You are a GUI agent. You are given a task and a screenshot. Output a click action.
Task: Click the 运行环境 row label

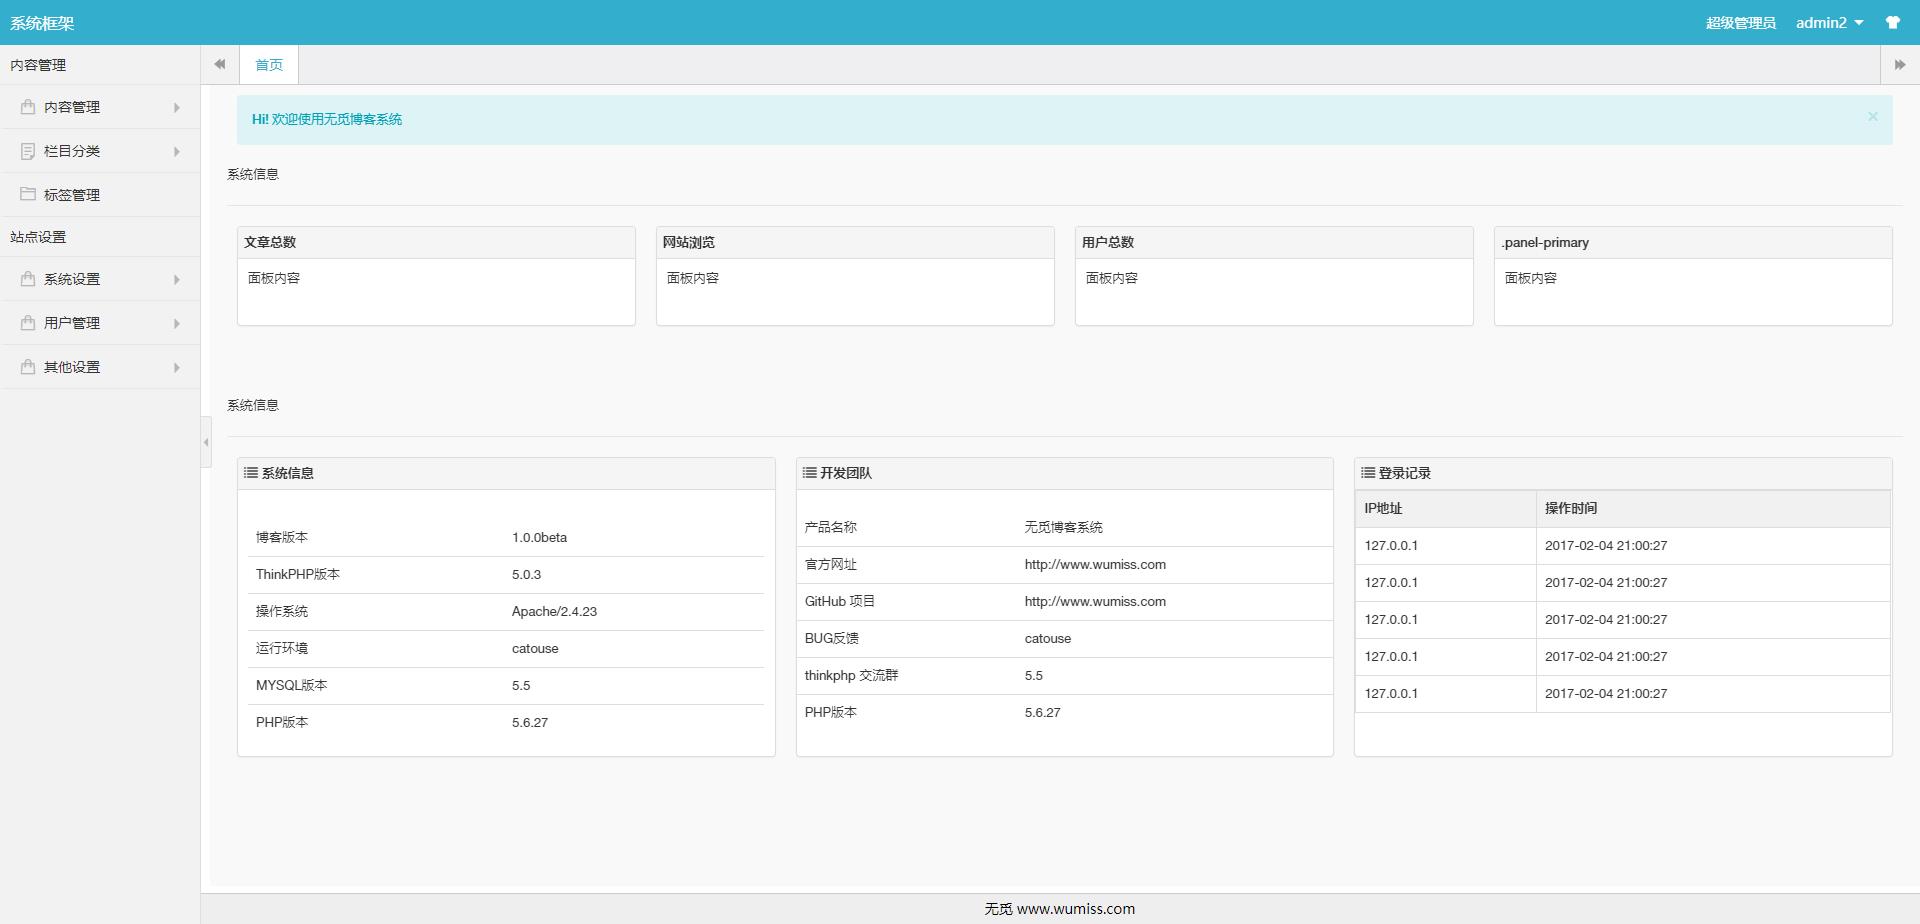[282, 648]
